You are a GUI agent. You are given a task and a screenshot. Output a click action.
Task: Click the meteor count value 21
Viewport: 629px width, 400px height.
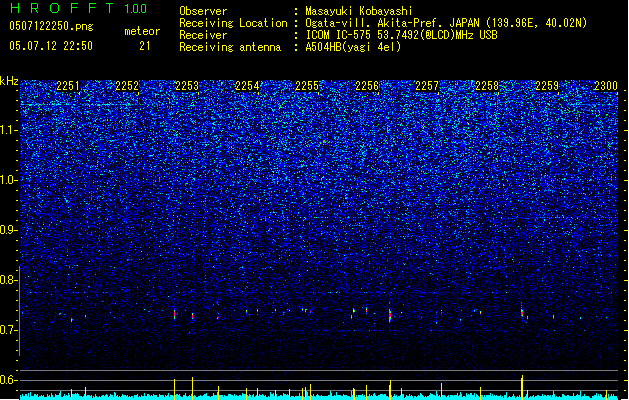coord(145,46)
